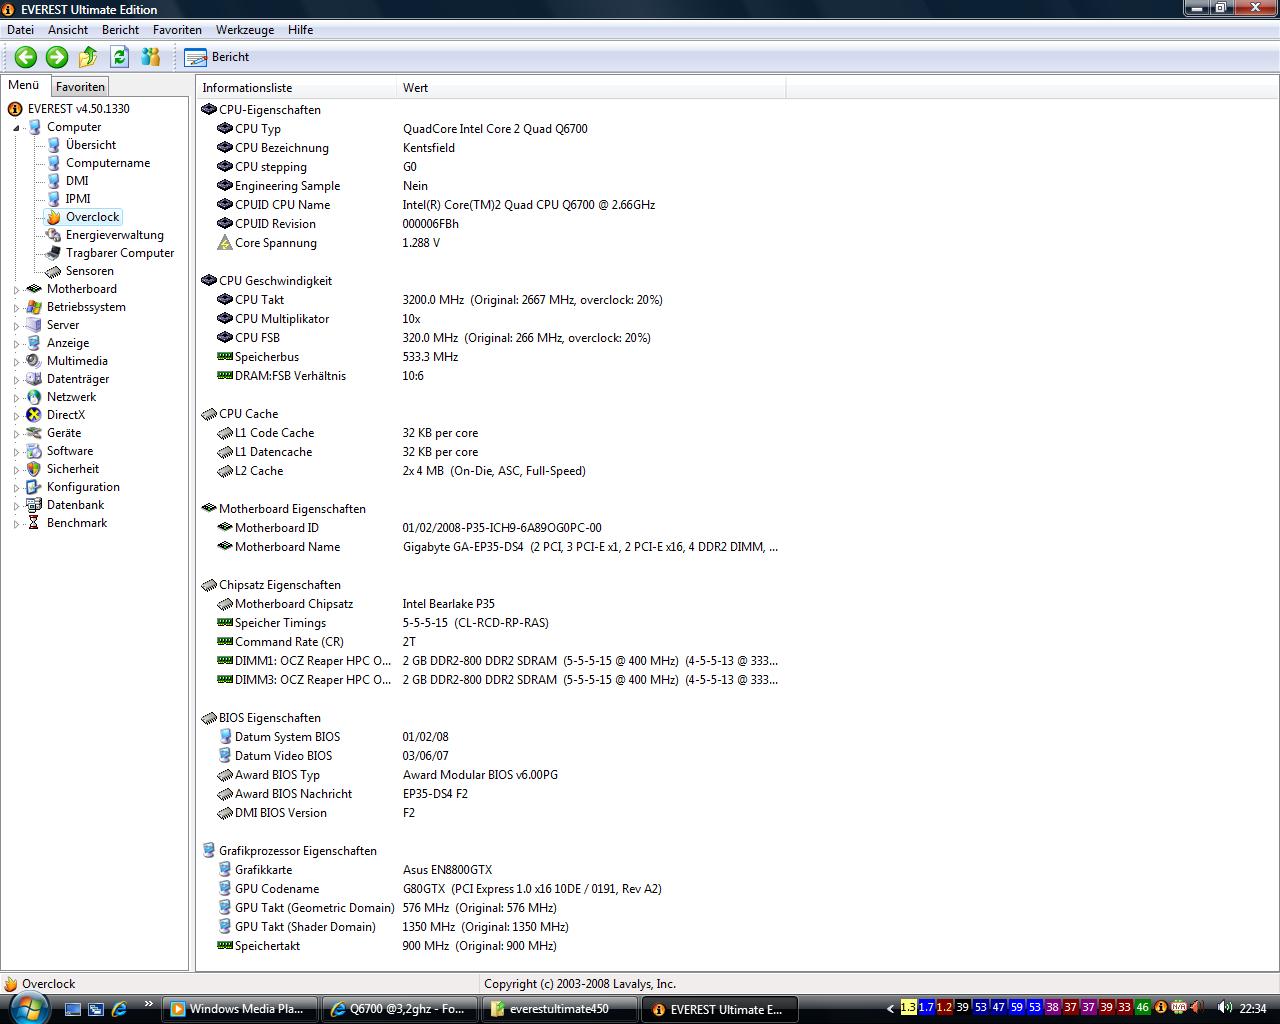This screenshot has height=1024, width=1280.
Task: Select the Award BIOS Nachricht row
Action: pyautogui.click(x=492, y=794)
